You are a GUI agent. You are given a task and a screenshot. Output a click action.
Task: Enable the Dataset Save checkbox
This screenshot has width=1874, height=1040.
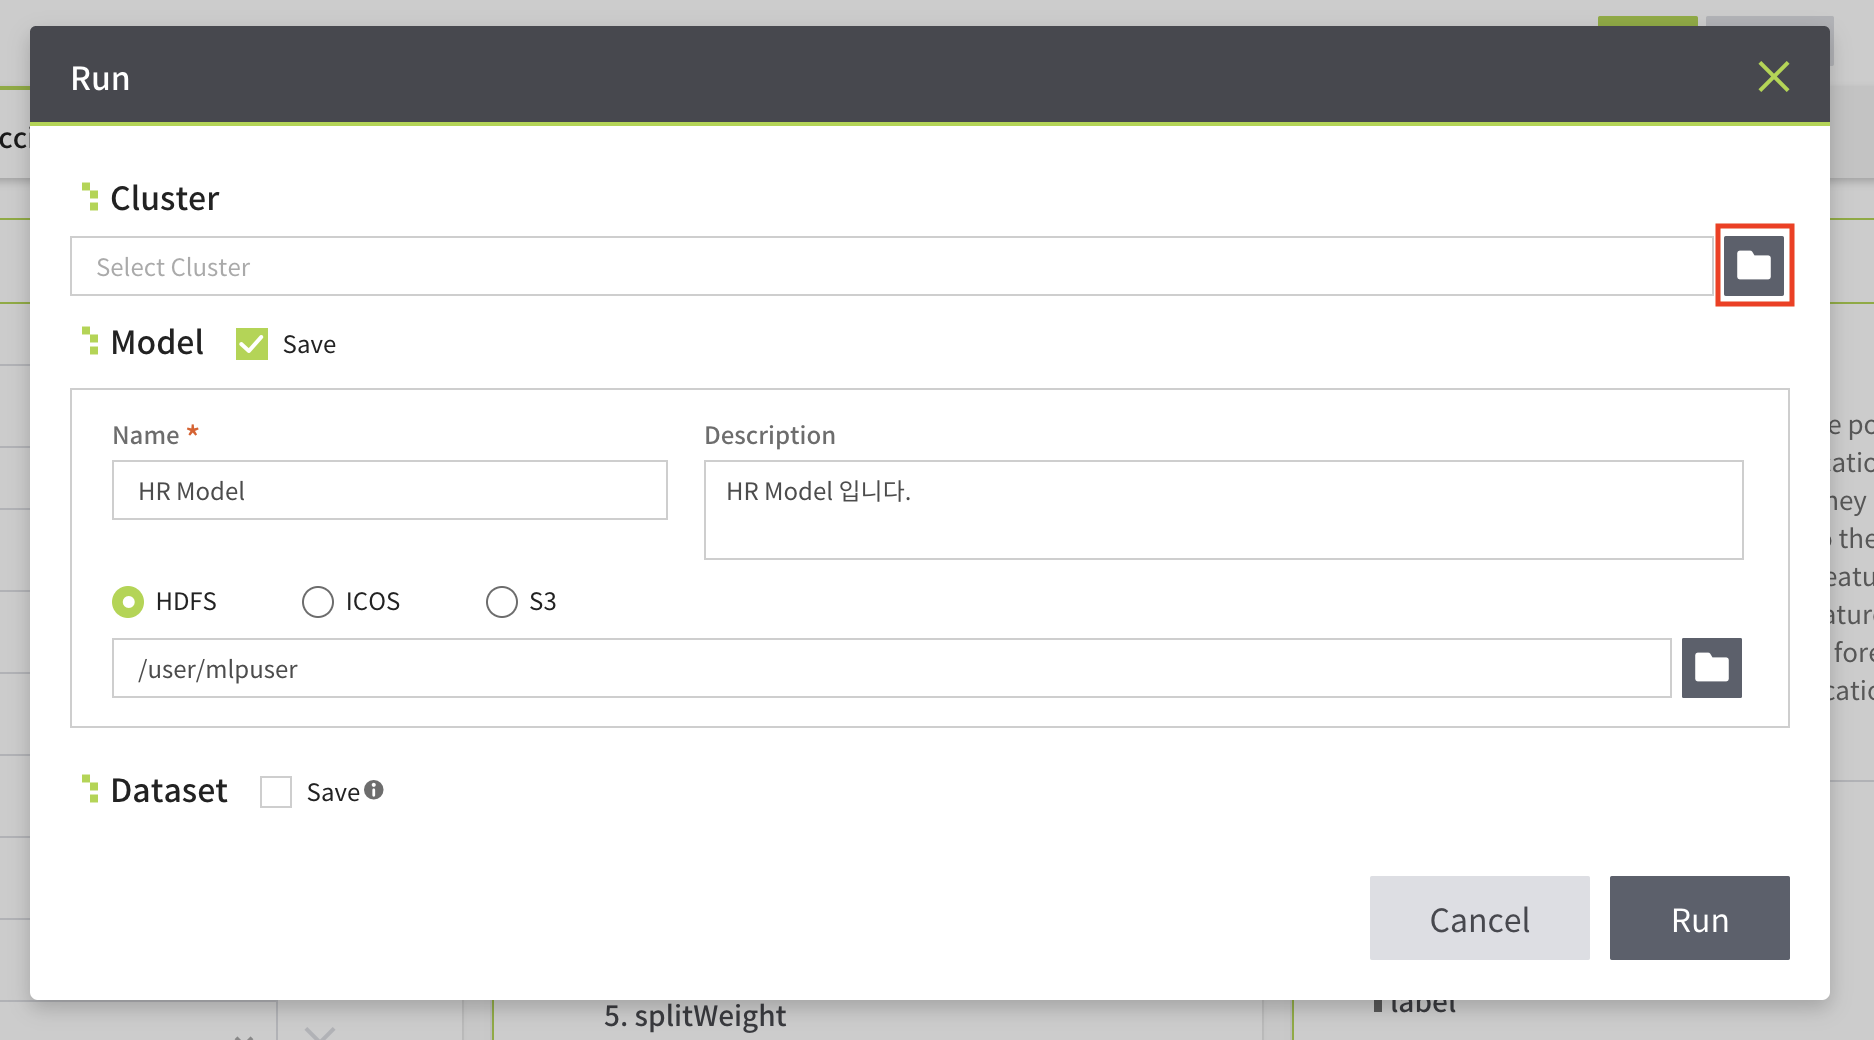276,792
